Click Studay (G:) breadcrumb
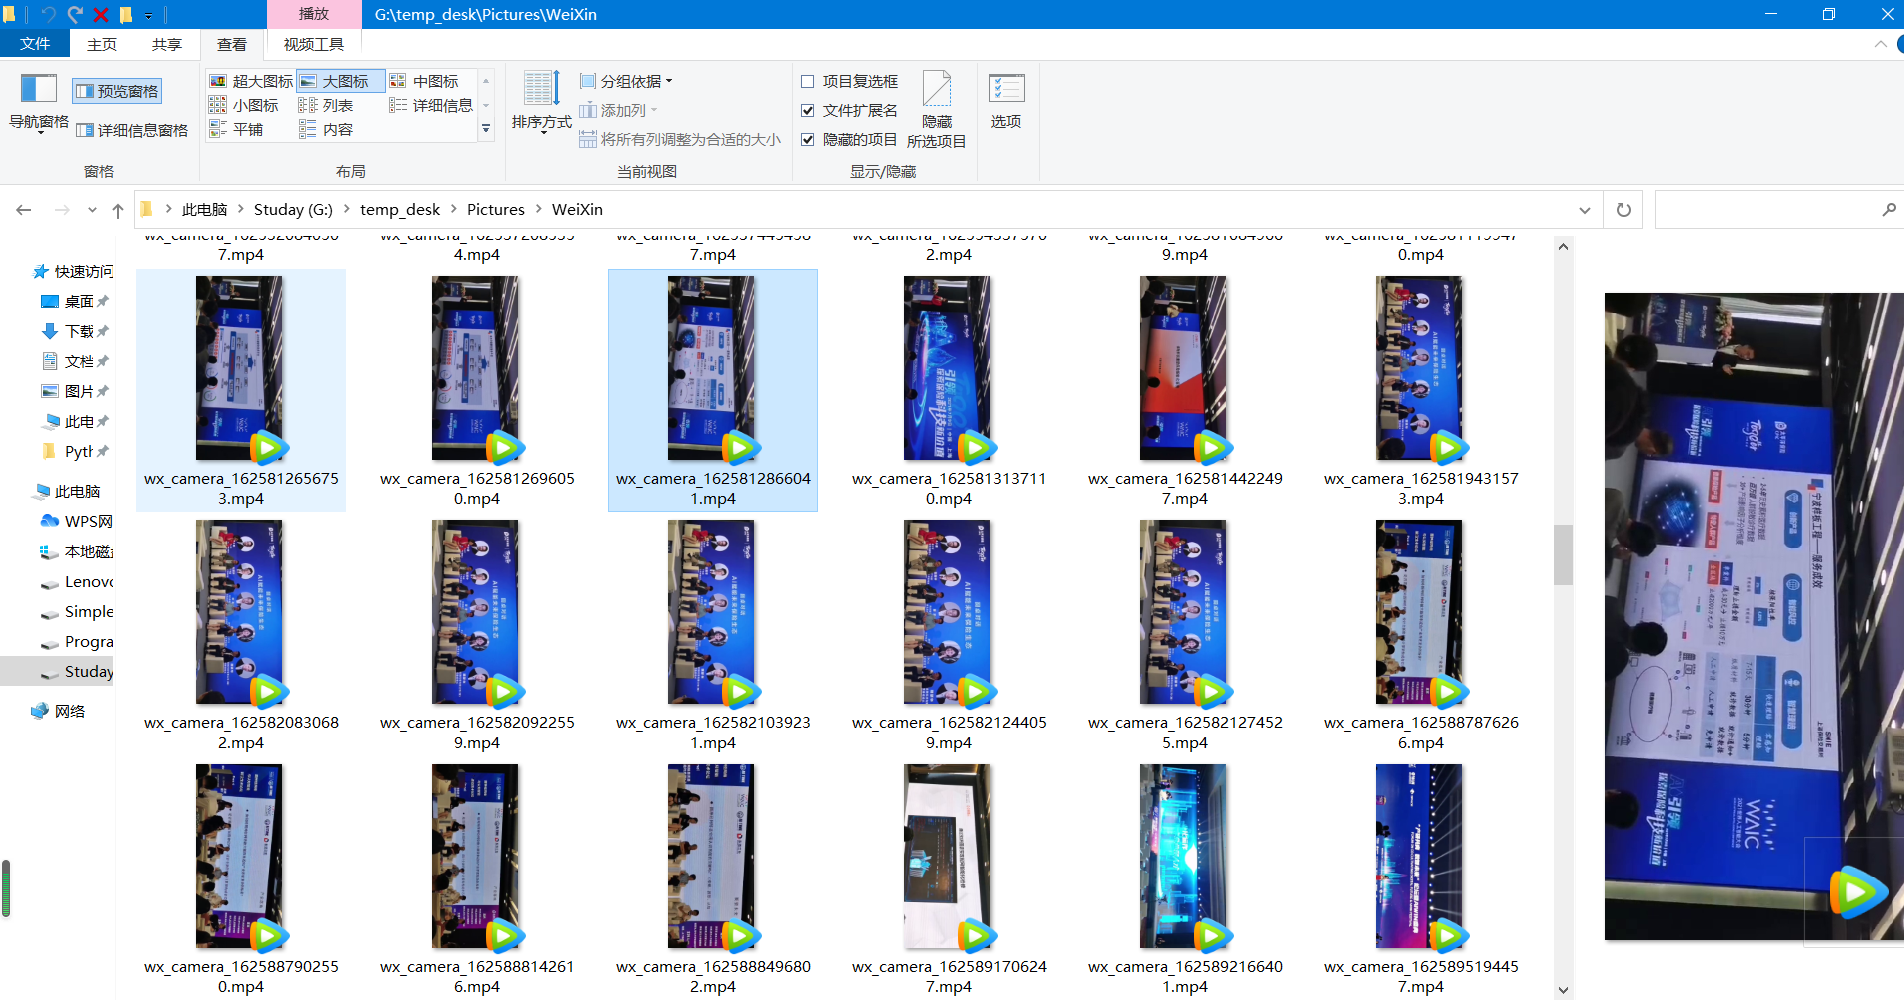 tap(293, 209)
